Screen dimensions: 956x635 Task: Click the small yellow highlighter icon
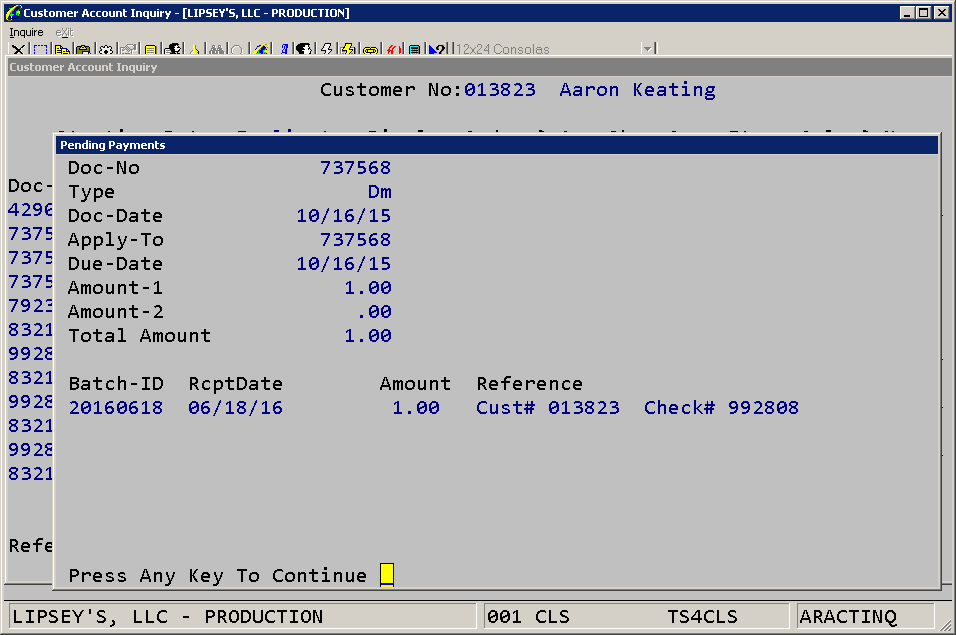click(194, 49)
